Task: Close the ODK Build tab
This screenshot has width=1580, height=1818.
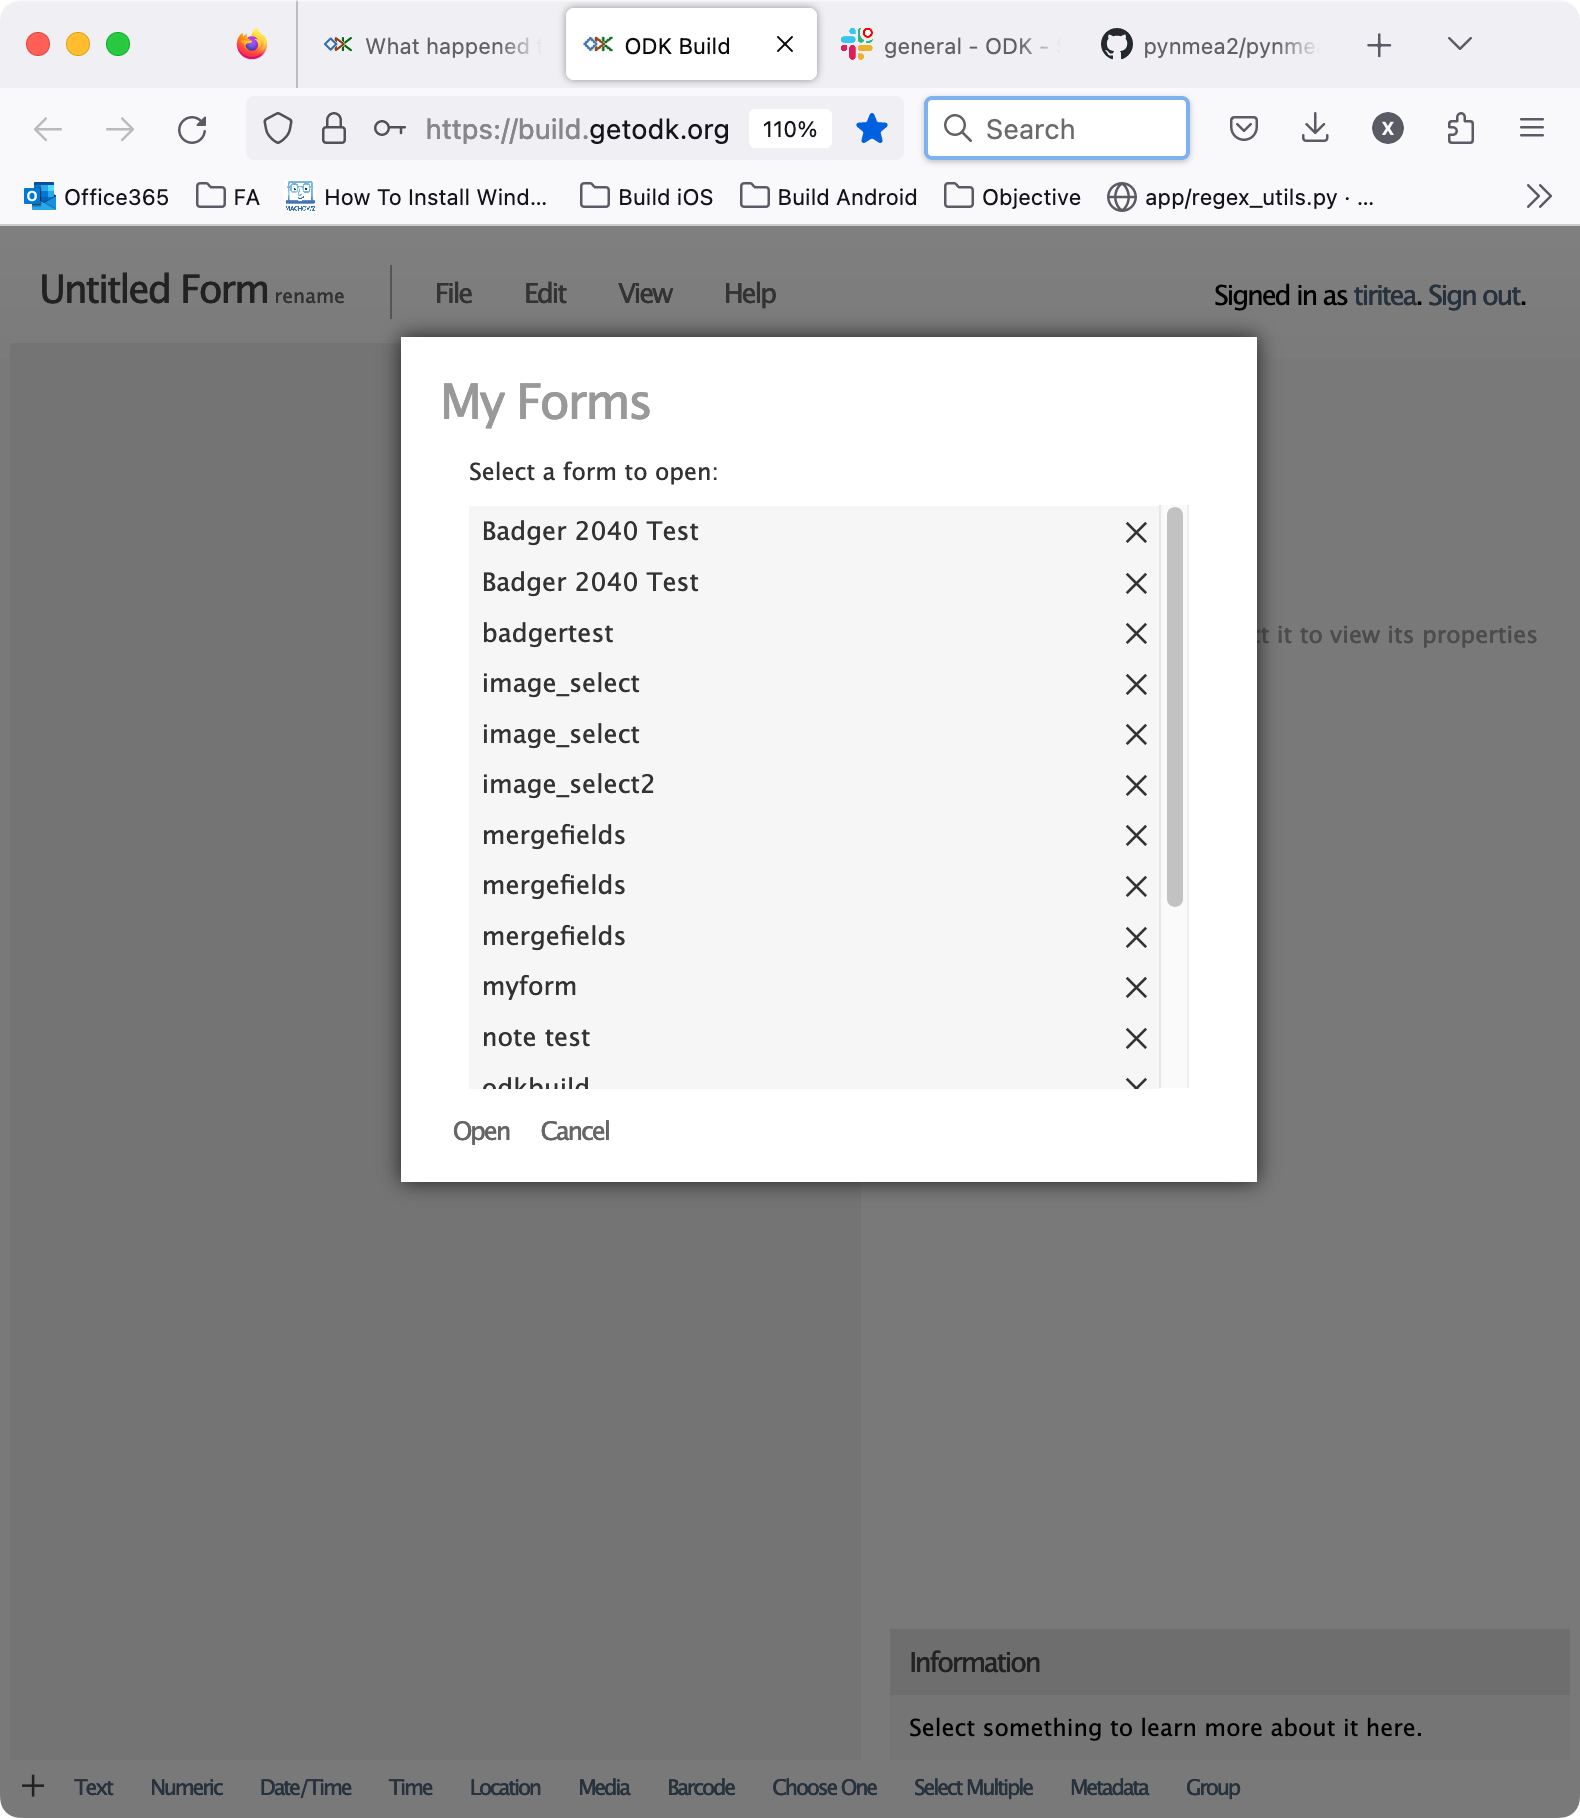Action: [785, 44]
